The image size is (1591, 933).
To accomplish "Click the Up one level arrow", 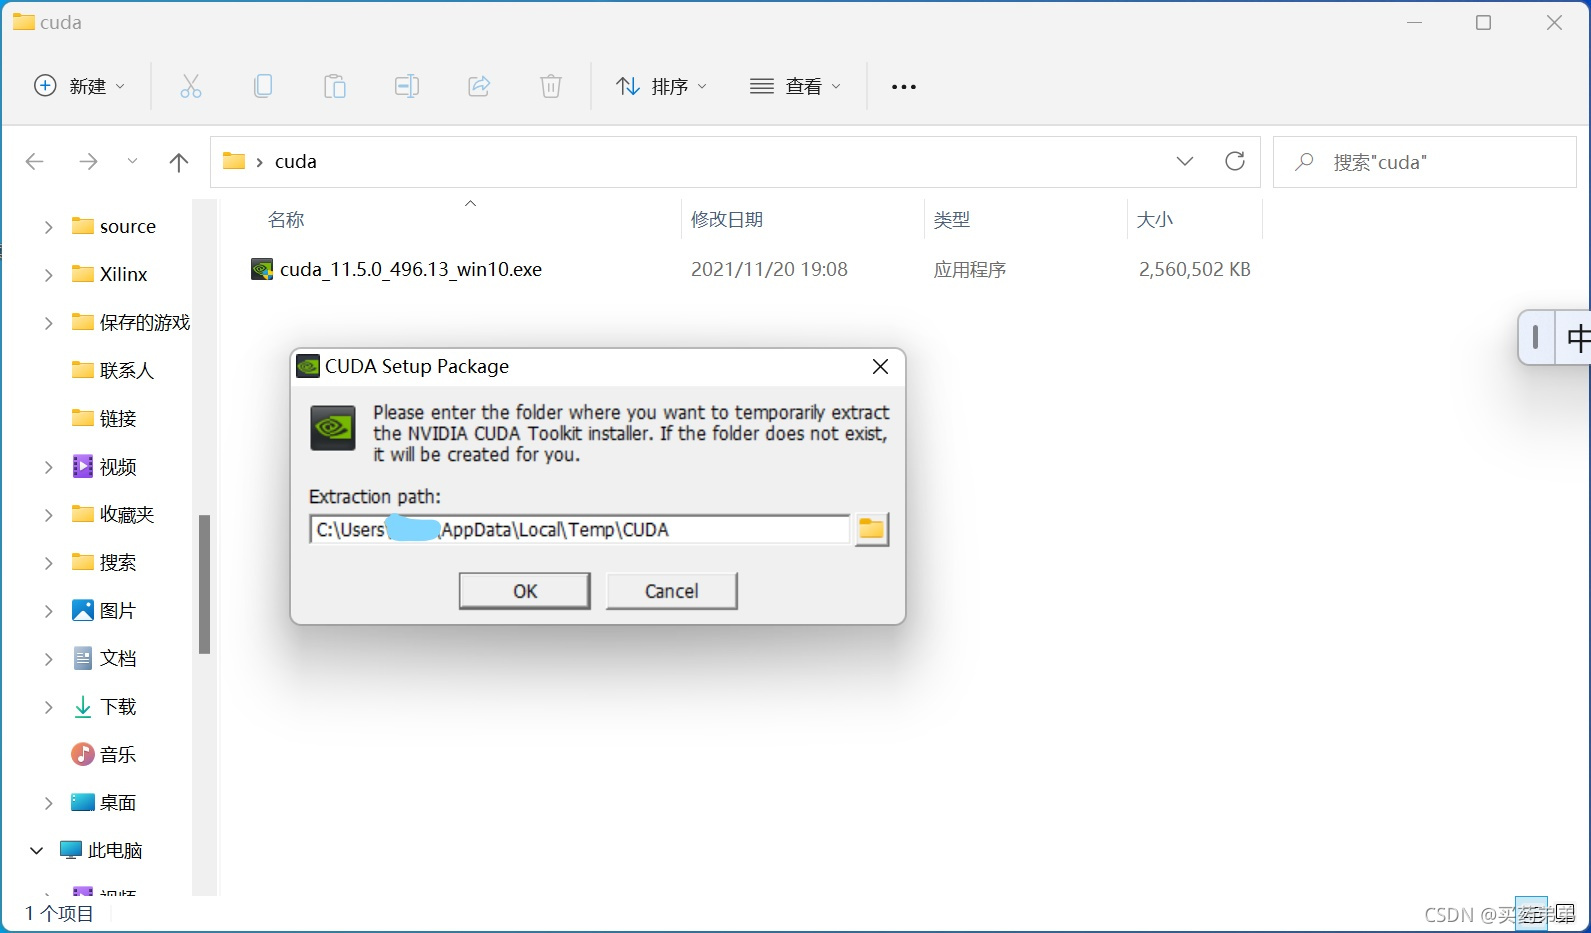I will click(179, 162).
